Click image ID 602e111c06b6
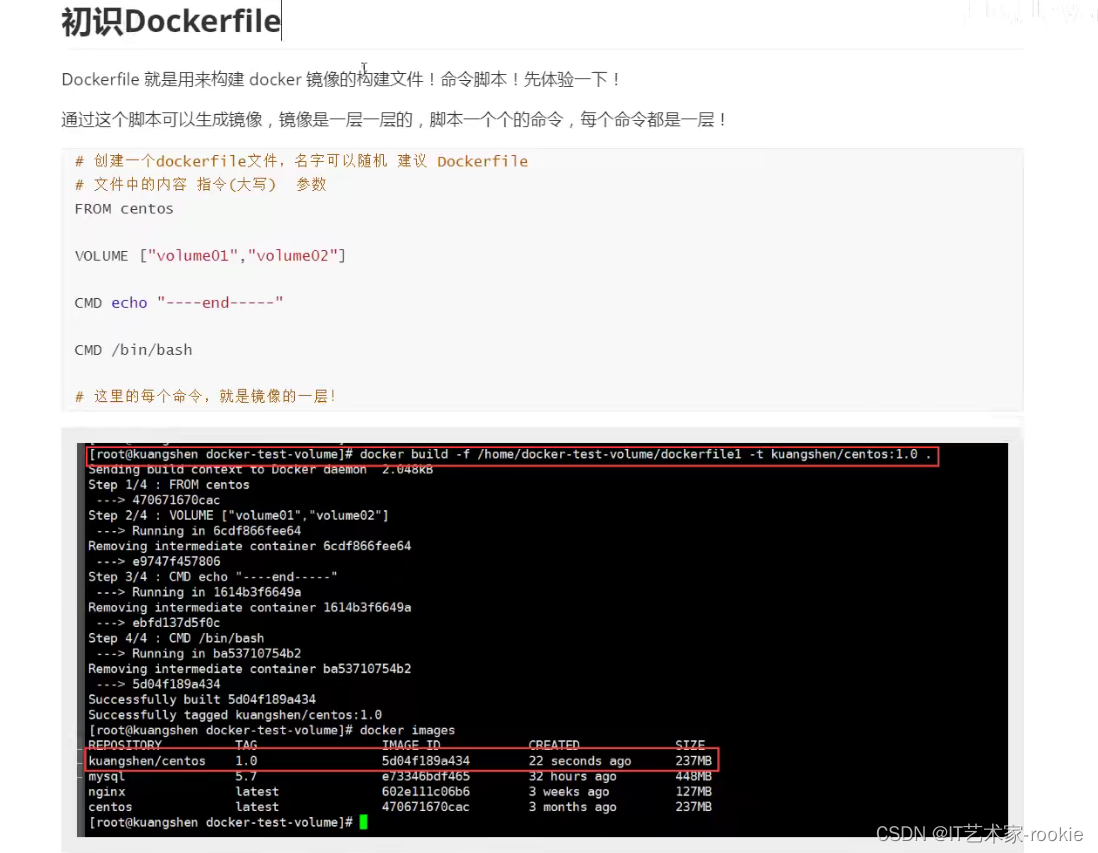 426,792
